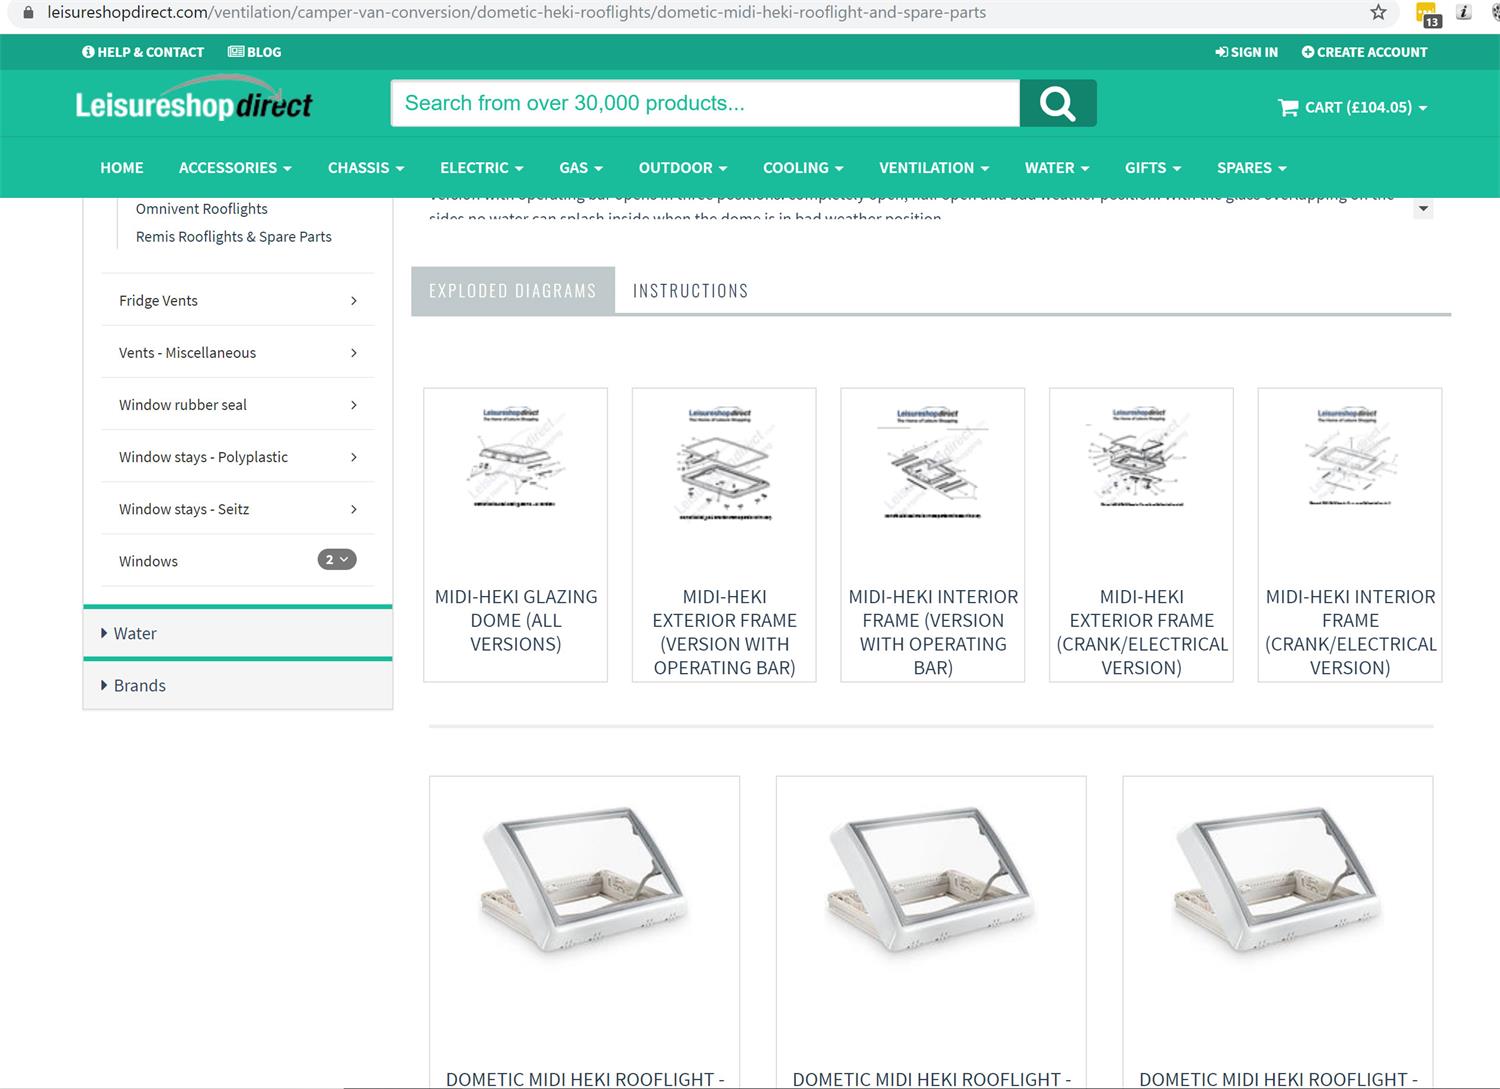
Task: Click Midi-Heki Exterior Frame (Crank/Electrical Version) title
Action: [x=1142, y=632]
